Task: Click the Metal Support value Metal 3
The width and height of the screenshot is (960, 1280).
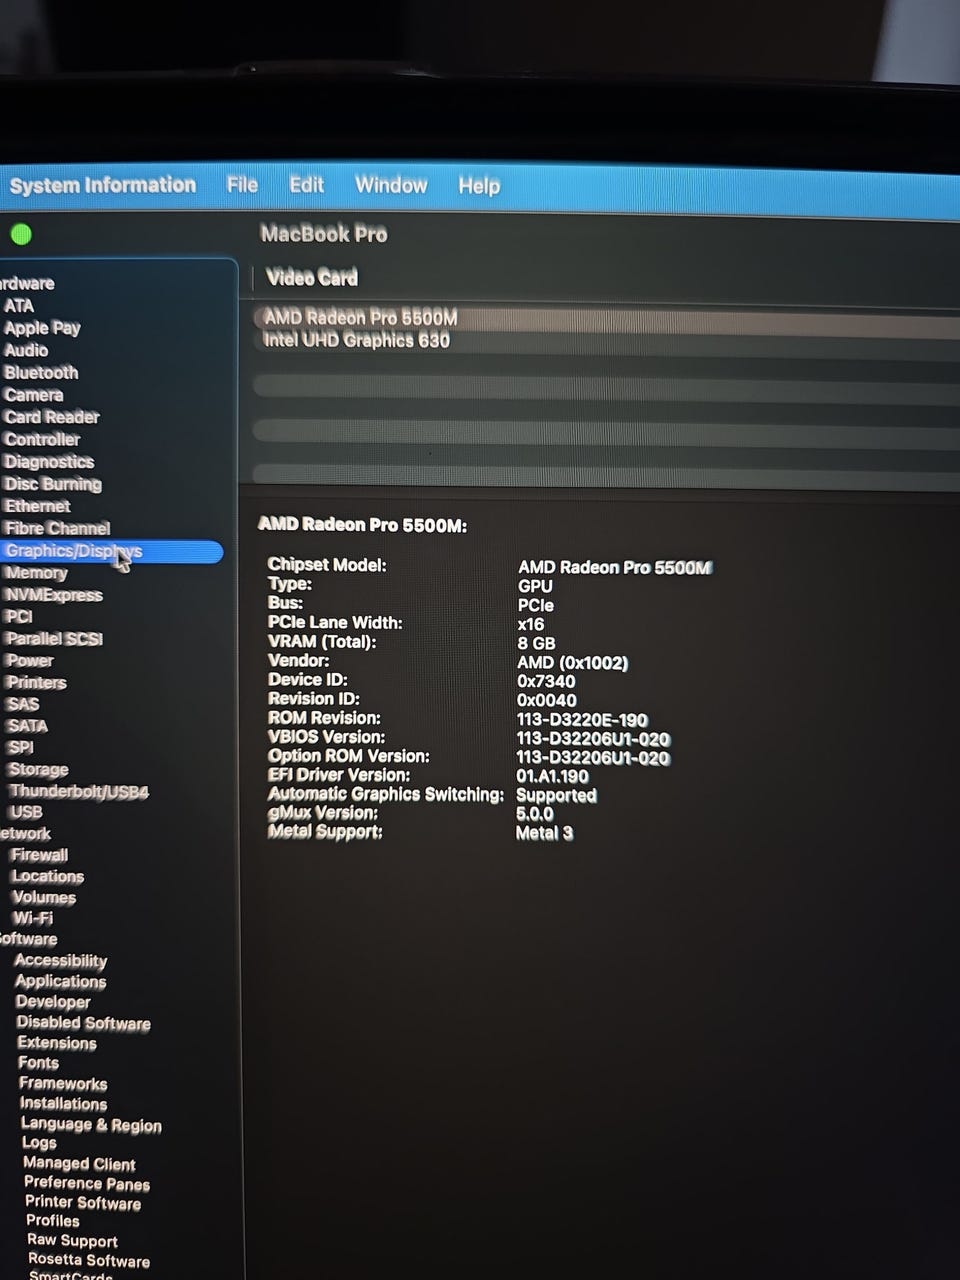Action: coord(544,833)
